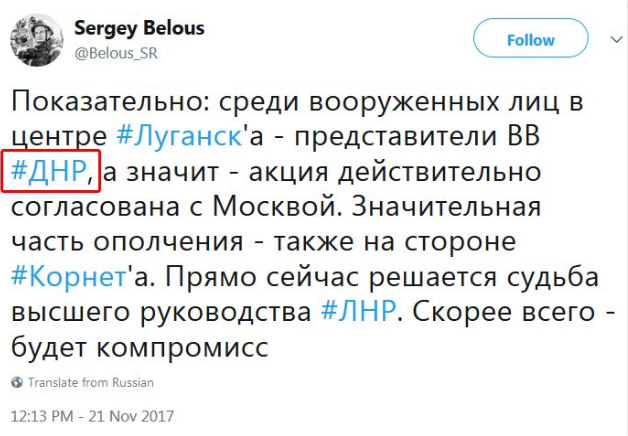Click Sergey Belous profile avatar
628x436 pixels.
pyautogui.click(x=35, y=41)
